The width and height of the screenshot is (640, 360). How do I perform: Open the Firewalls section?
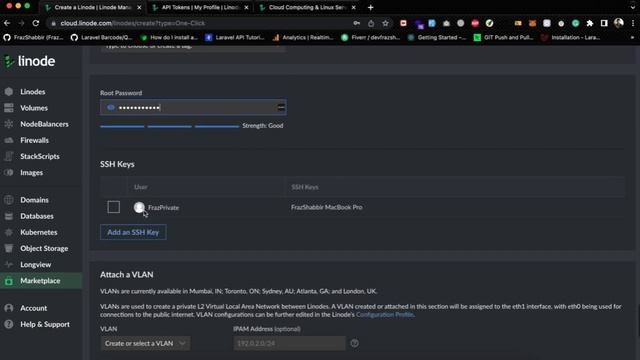point(34,140)
